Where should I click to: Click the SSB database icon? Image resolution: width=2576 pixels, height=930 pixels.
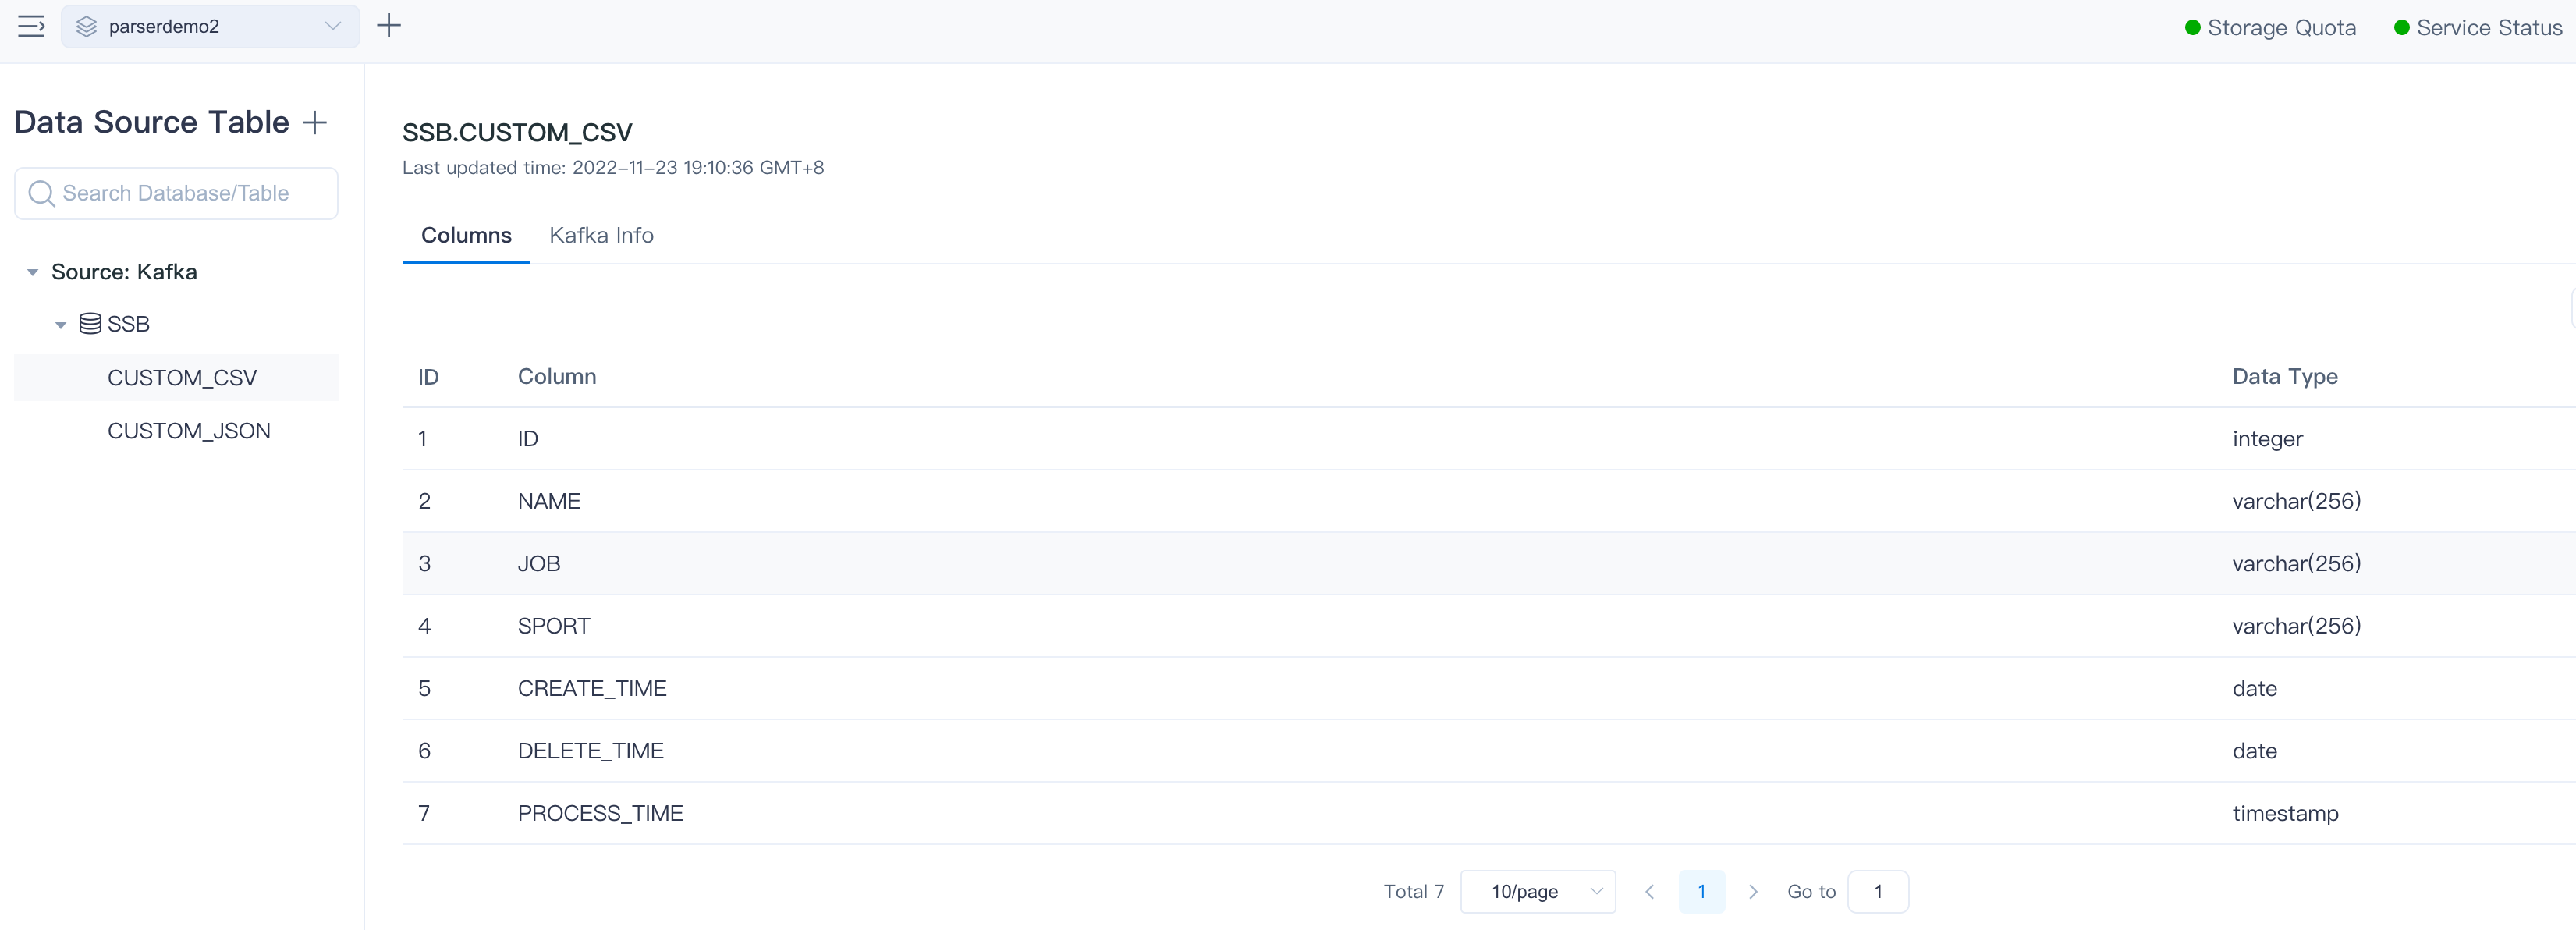[x=90, y=324]
